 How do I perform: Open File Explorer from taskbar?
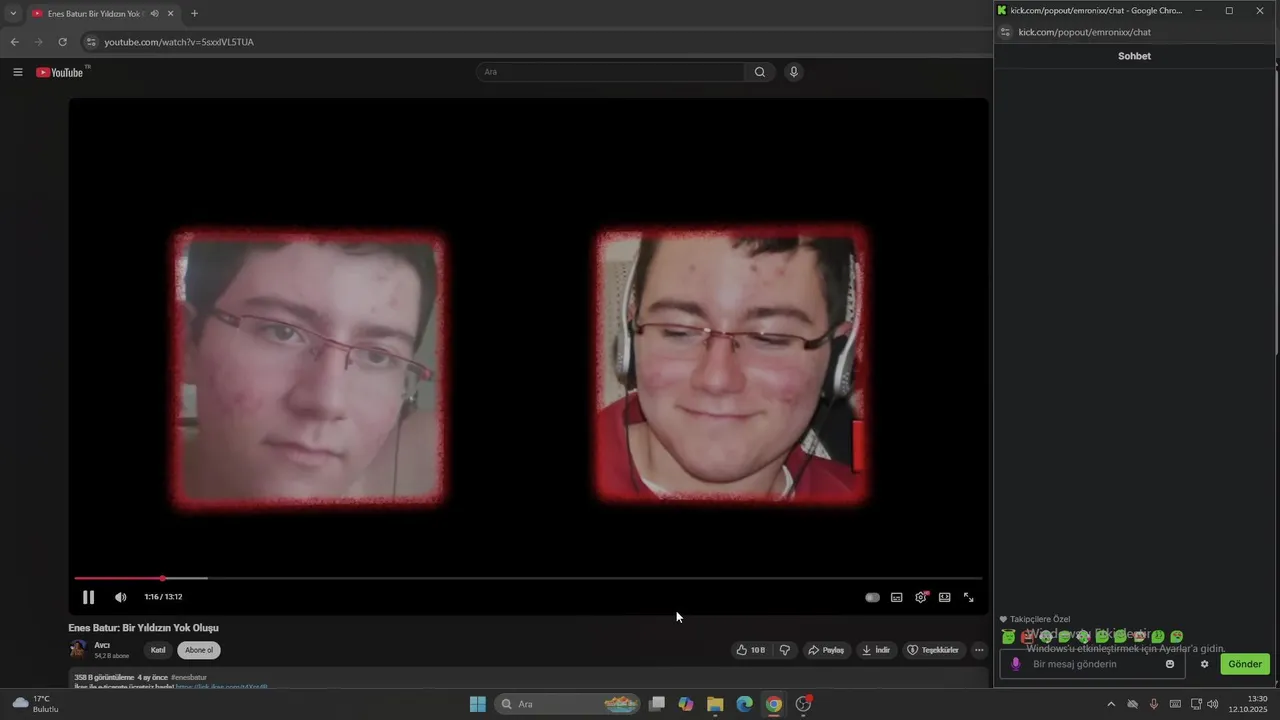click(715, 704)
